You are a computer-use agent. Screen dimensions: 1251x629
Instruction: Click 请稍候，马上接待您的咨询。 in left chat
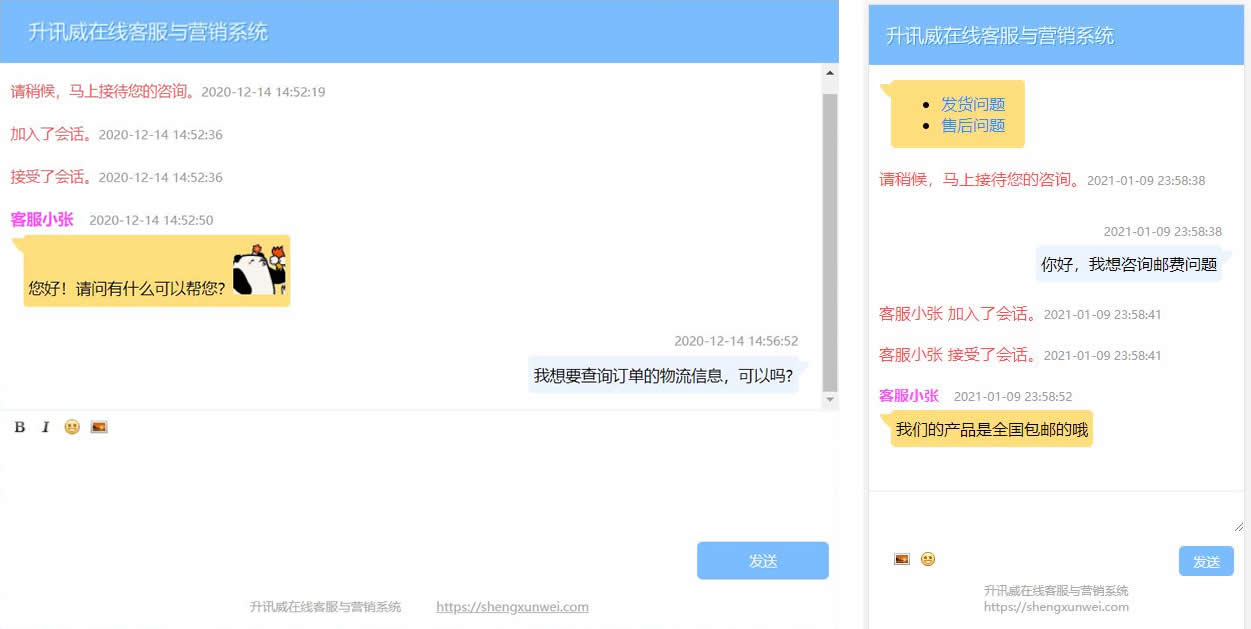click(x=105, y=91)
